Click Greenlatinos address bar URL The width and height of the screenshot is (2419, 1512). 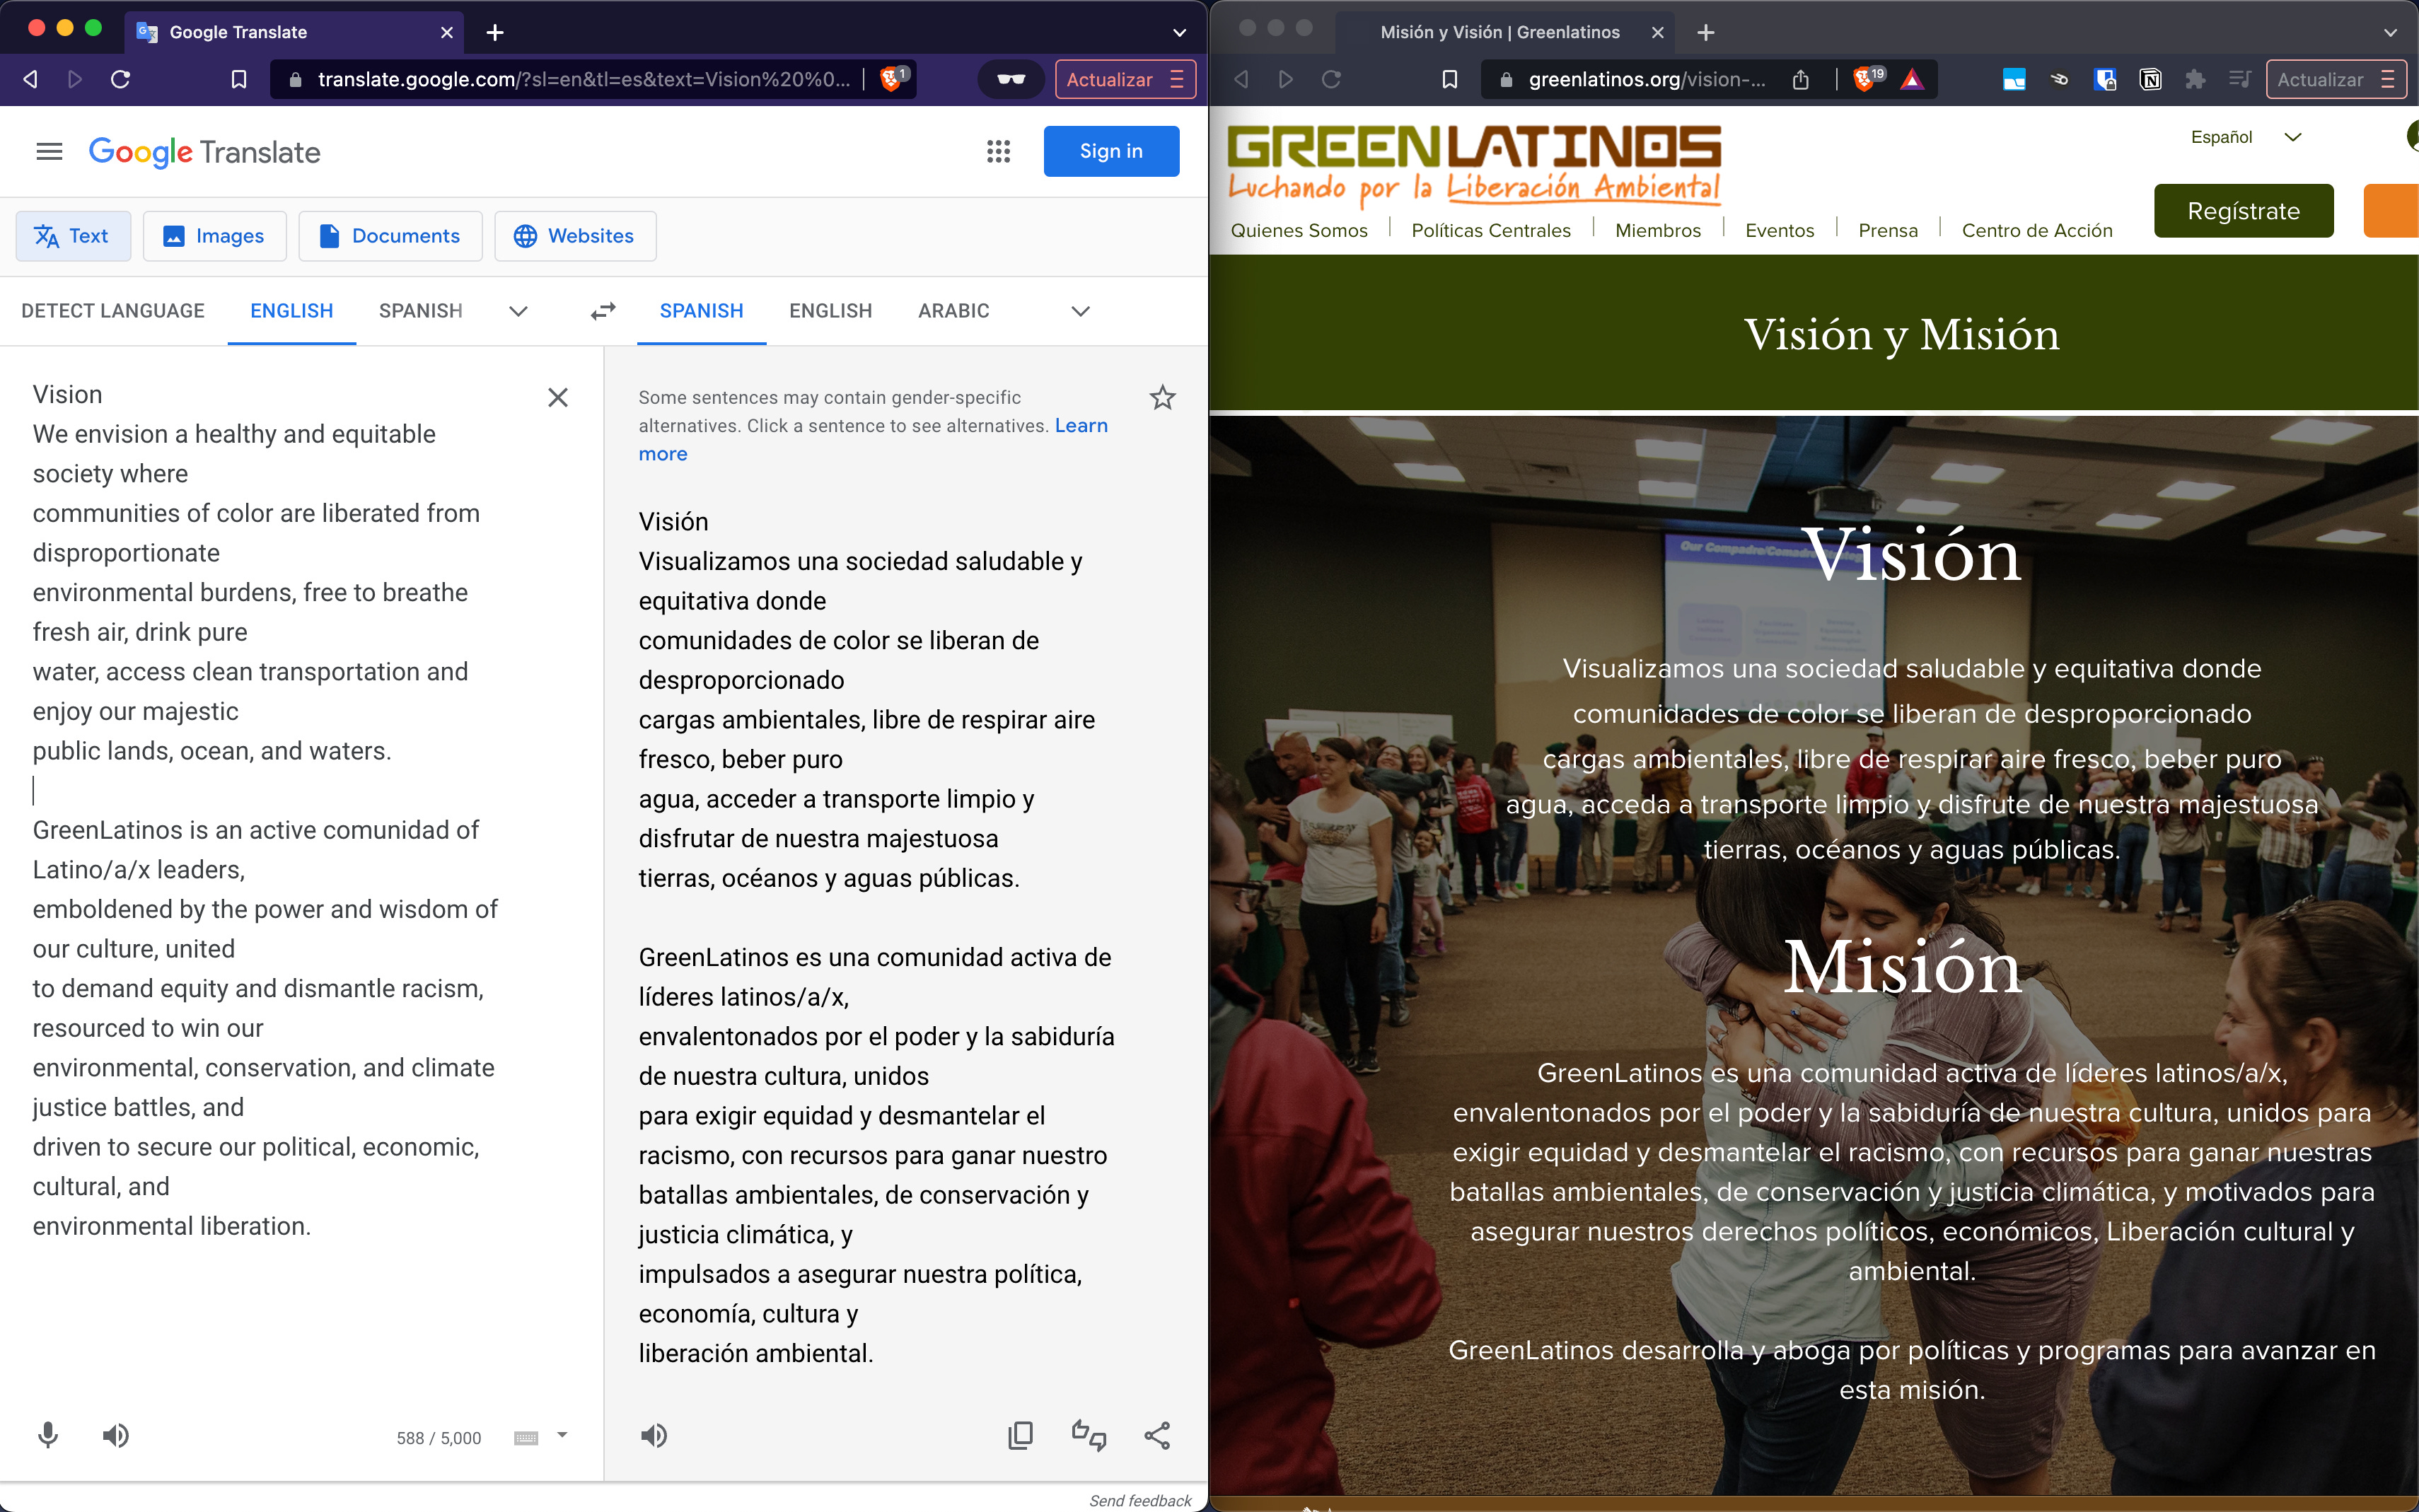coord(1647,79)
